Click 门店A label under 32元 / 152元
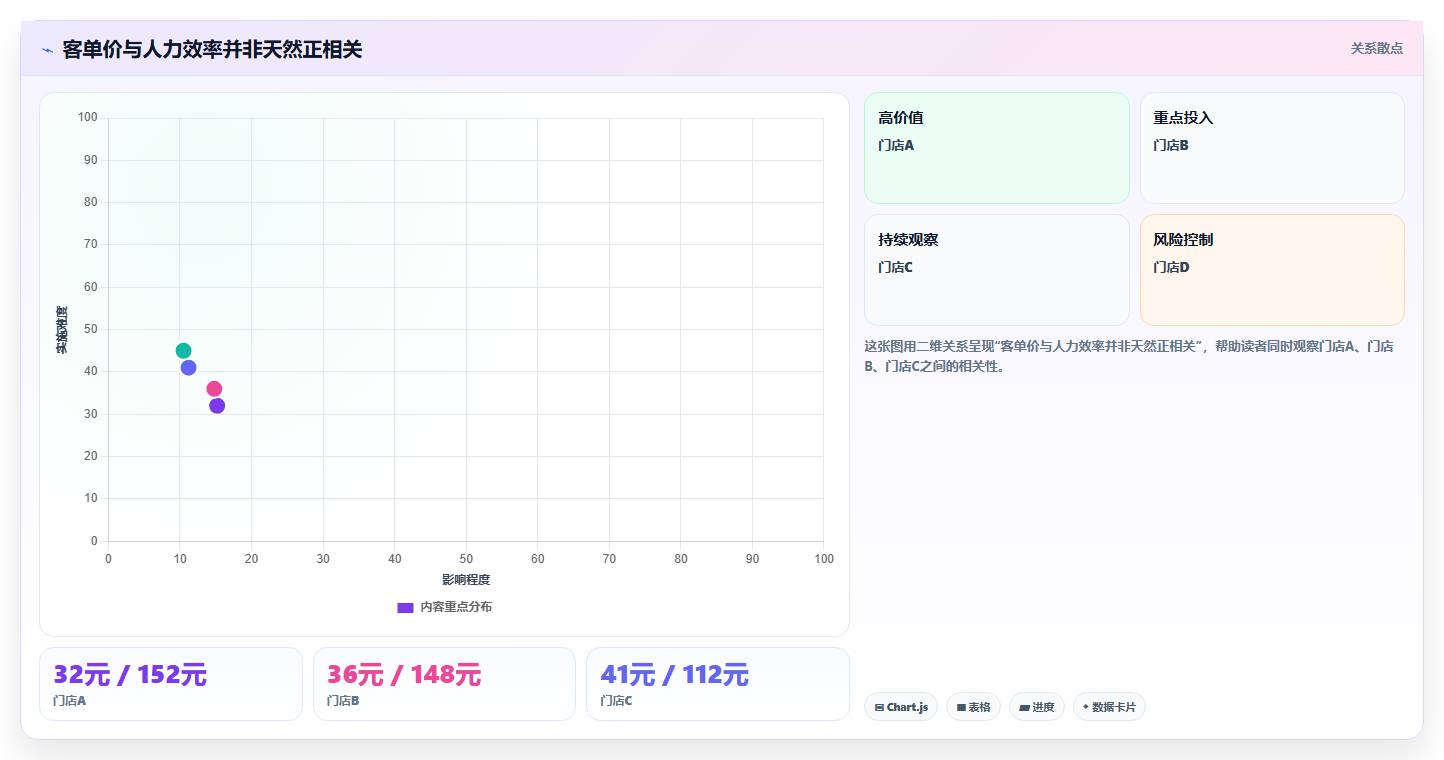1444x760 pixels. point(69,701)
